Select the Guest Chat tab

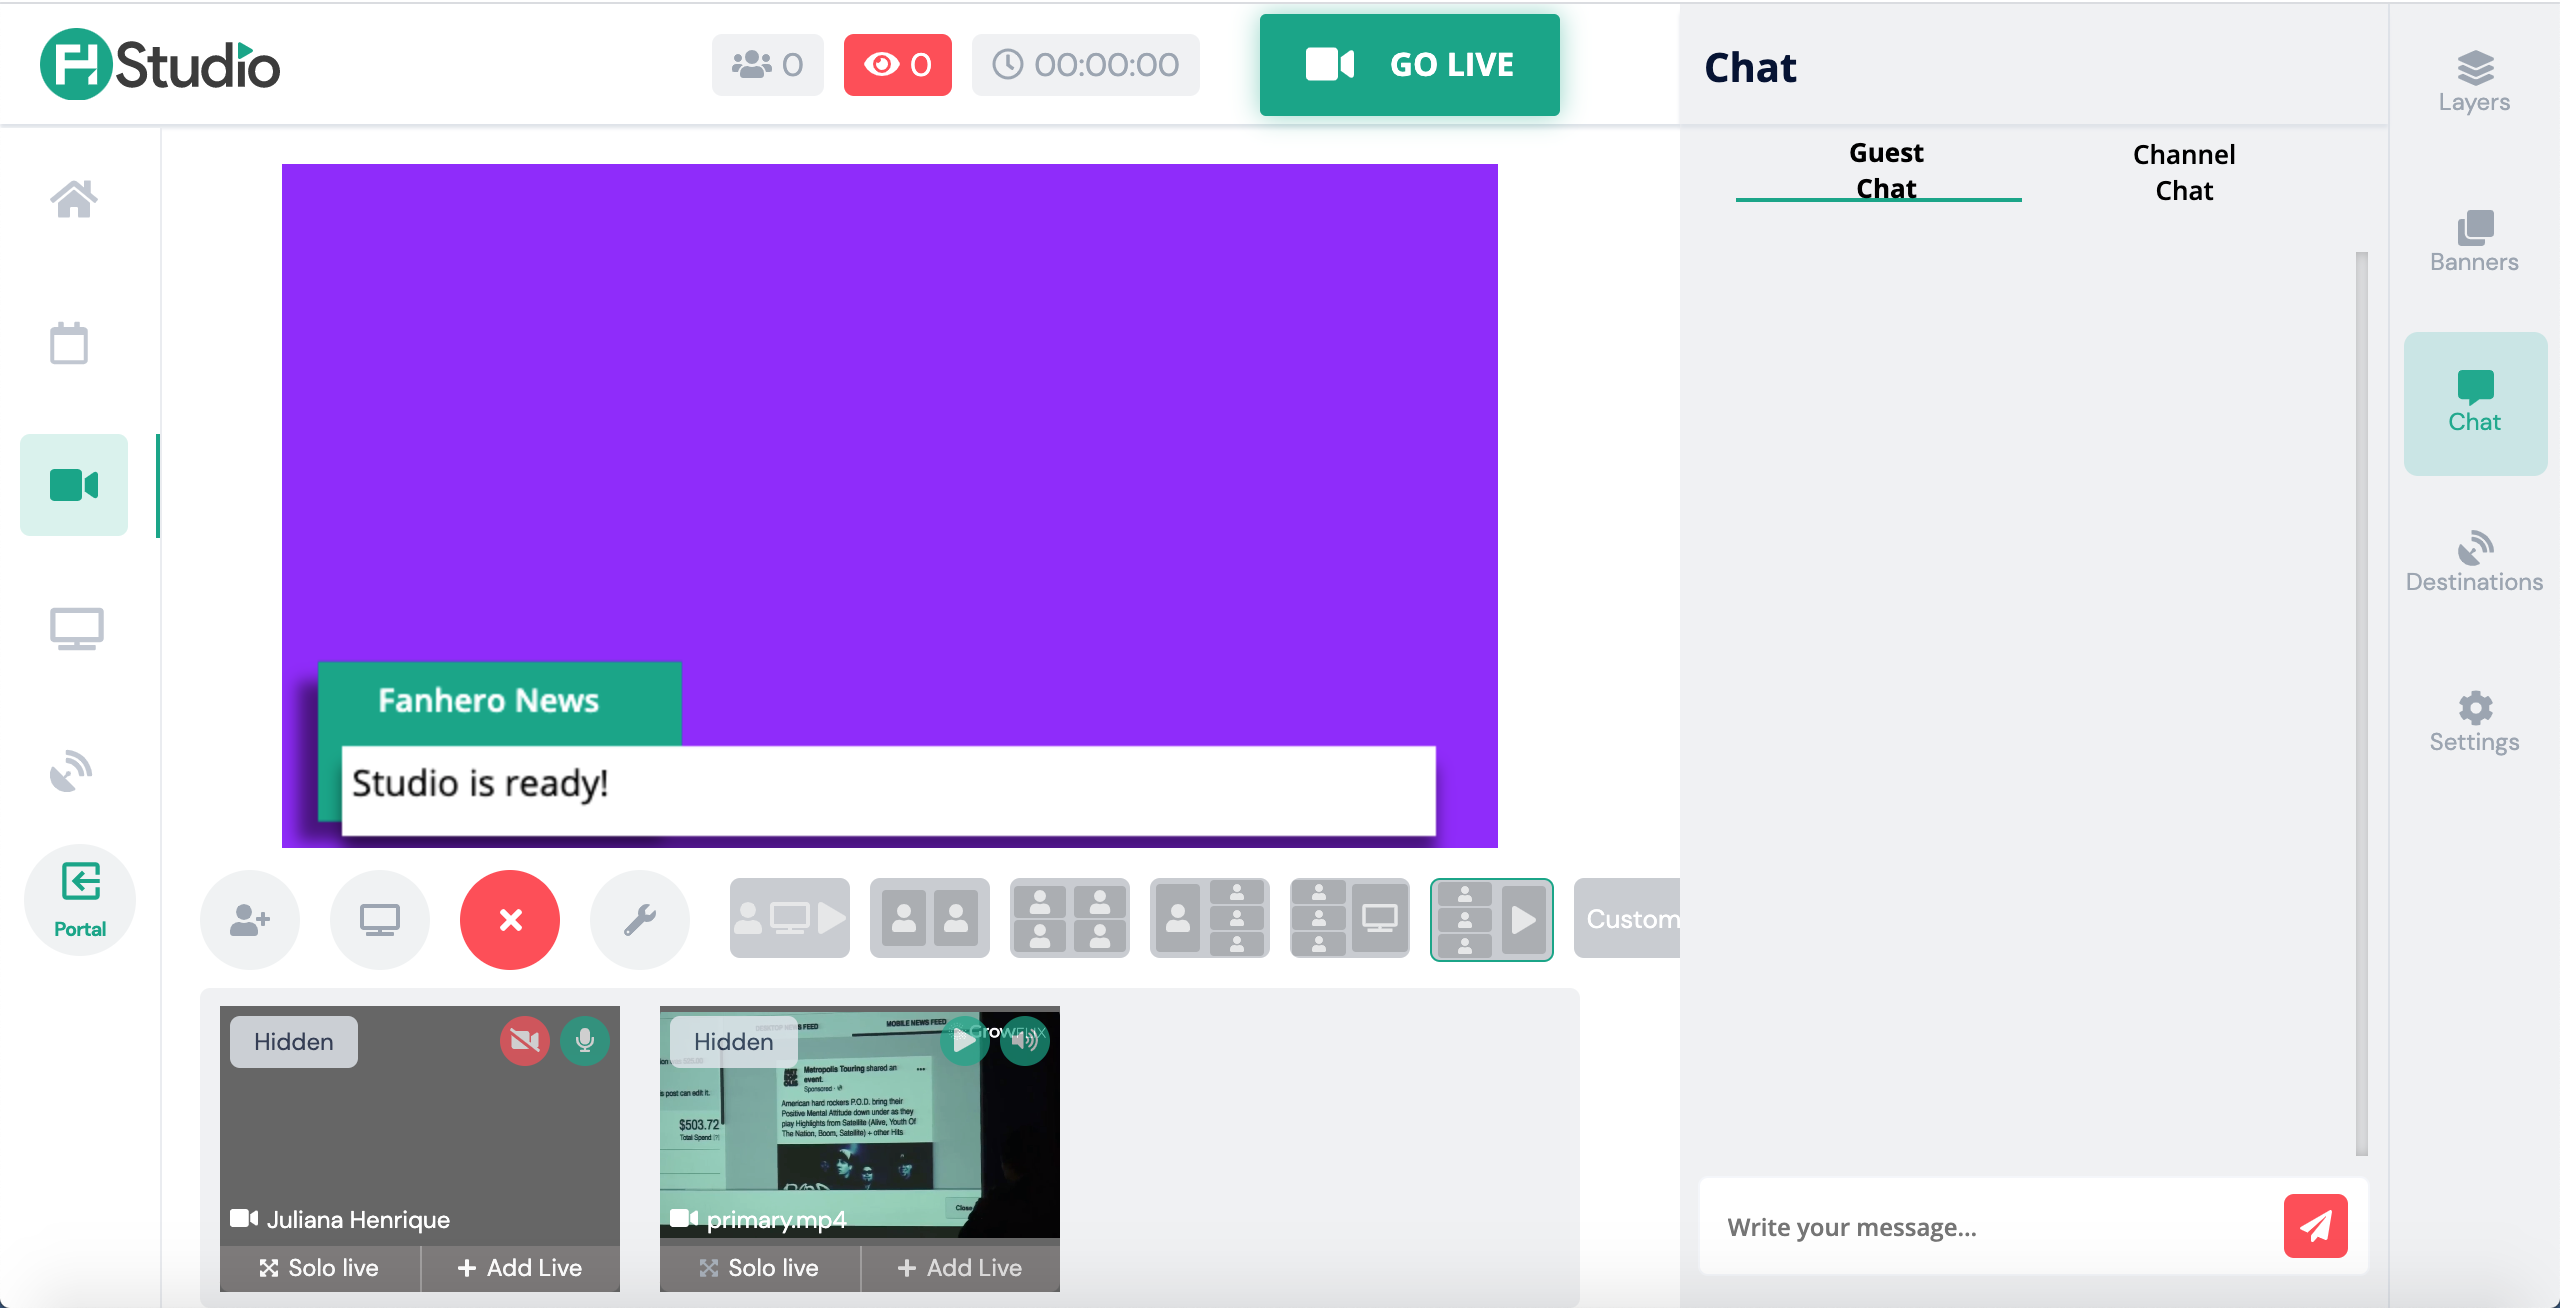pos(1886,170)
